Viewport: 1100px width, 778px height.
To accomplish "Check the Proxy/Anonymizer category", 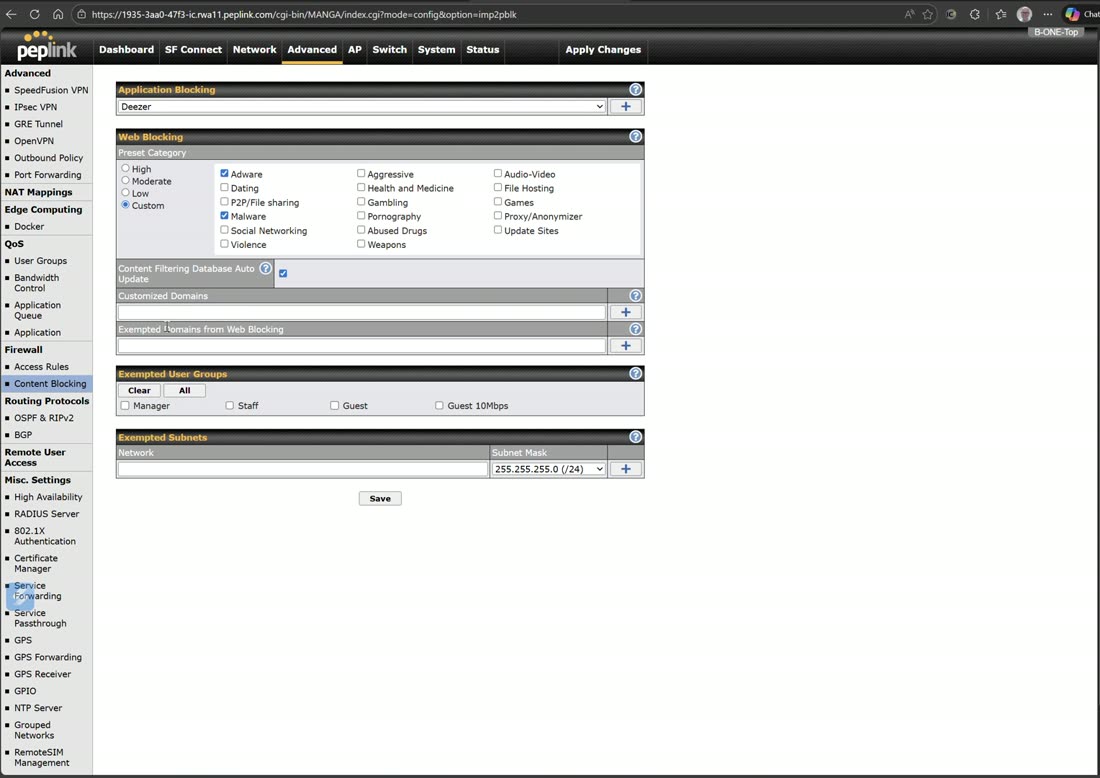I will click(x=497, y=215).
